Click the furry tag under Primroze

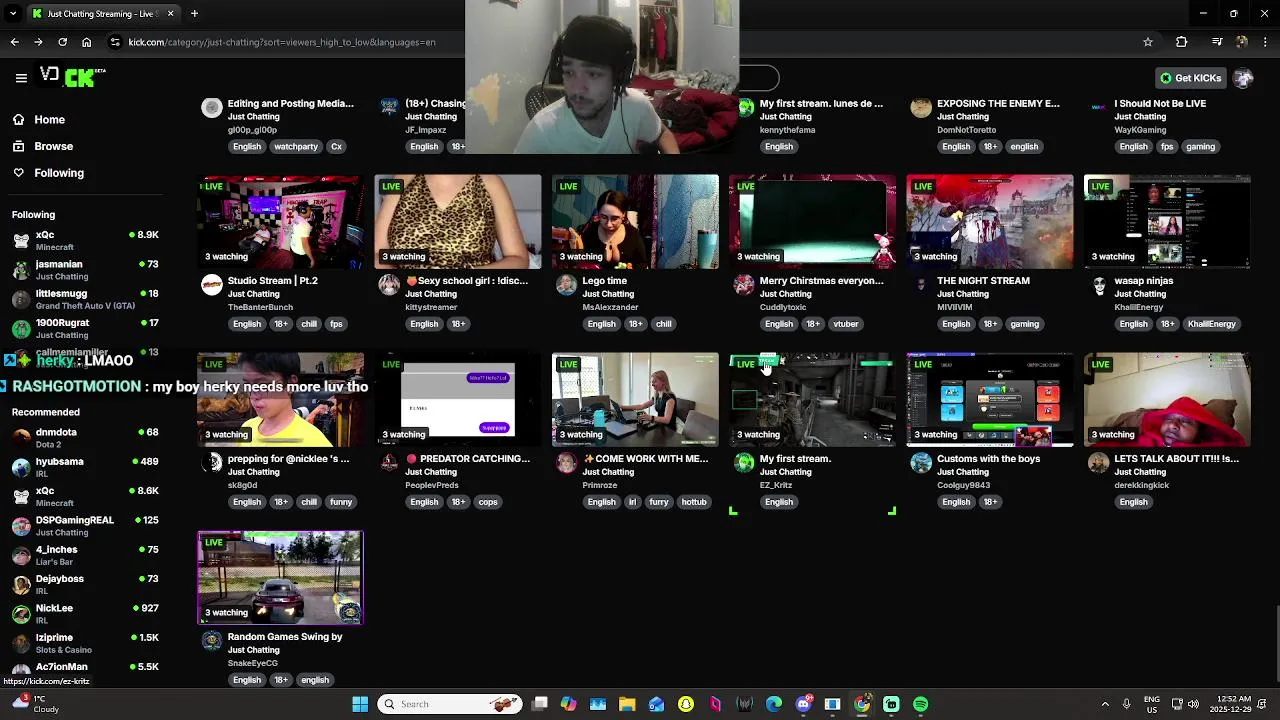[658, 502]
